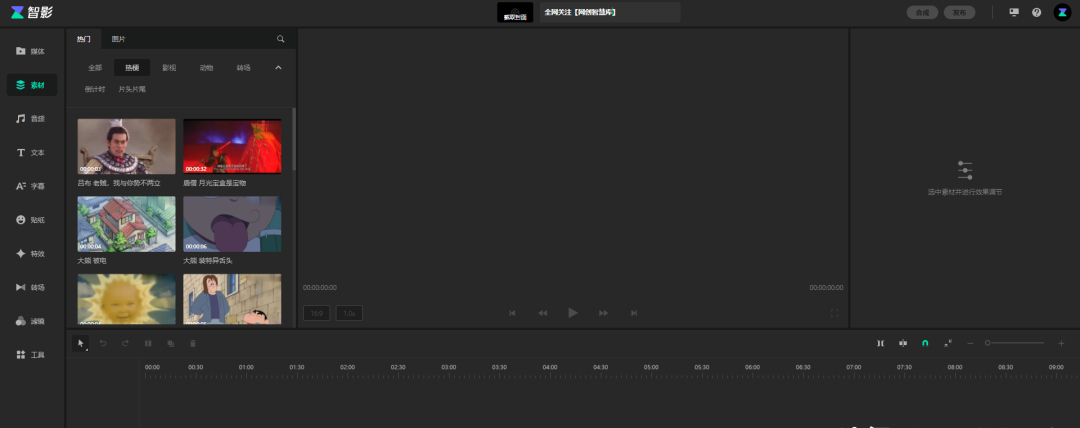Image resolution: width=1080 pixels, height=428 pixels.
Task: Click the 02:00 mark on timeline ruler
Action: point(347,367)
